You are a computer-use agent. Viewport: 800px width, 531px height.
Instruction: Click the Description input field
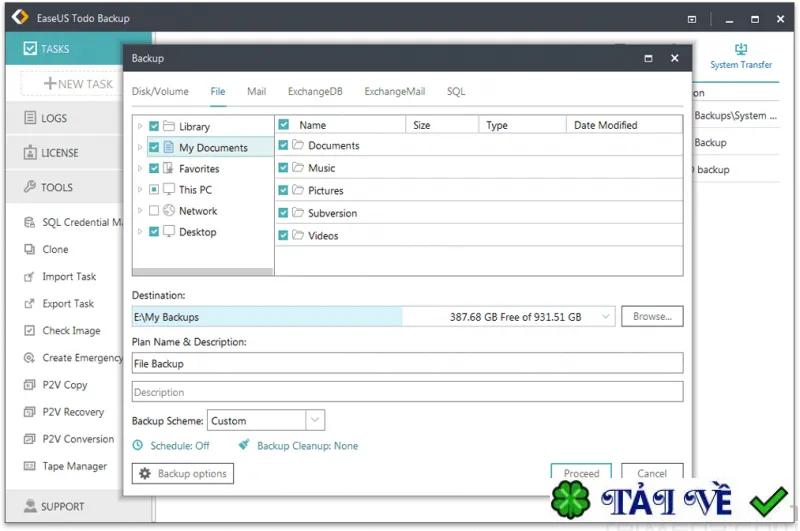pos(407,392)
